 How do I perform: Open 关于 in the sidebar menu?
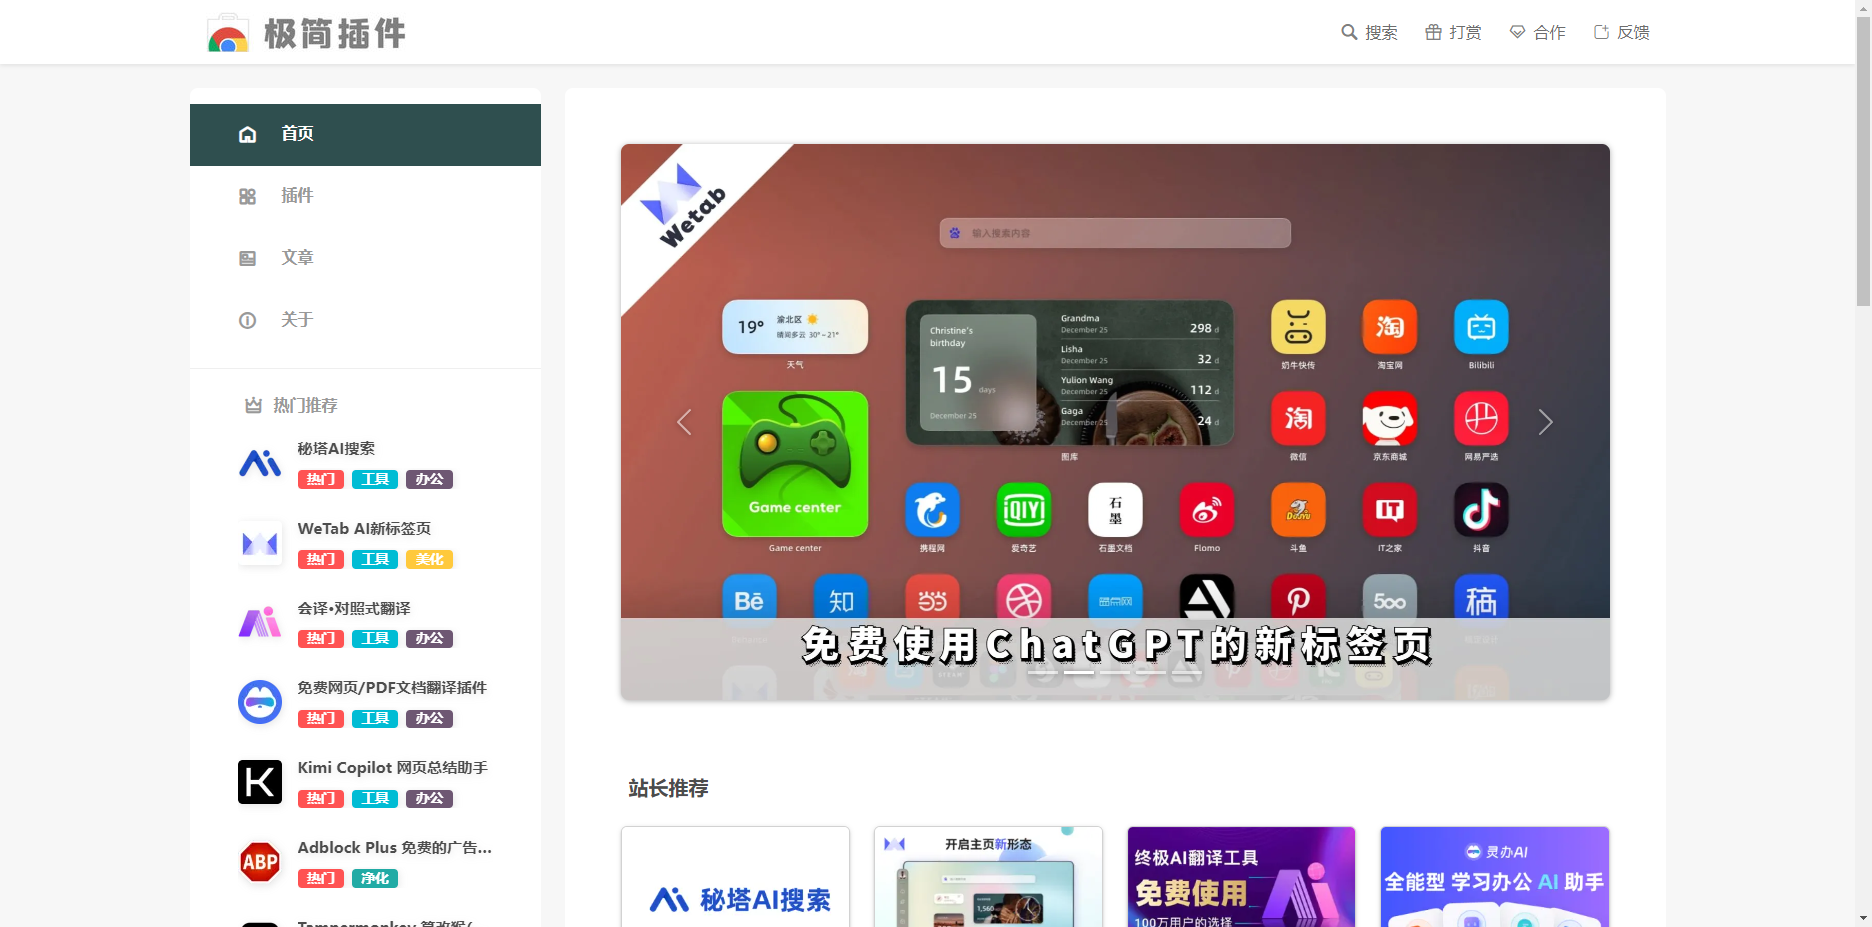(365, 320)
